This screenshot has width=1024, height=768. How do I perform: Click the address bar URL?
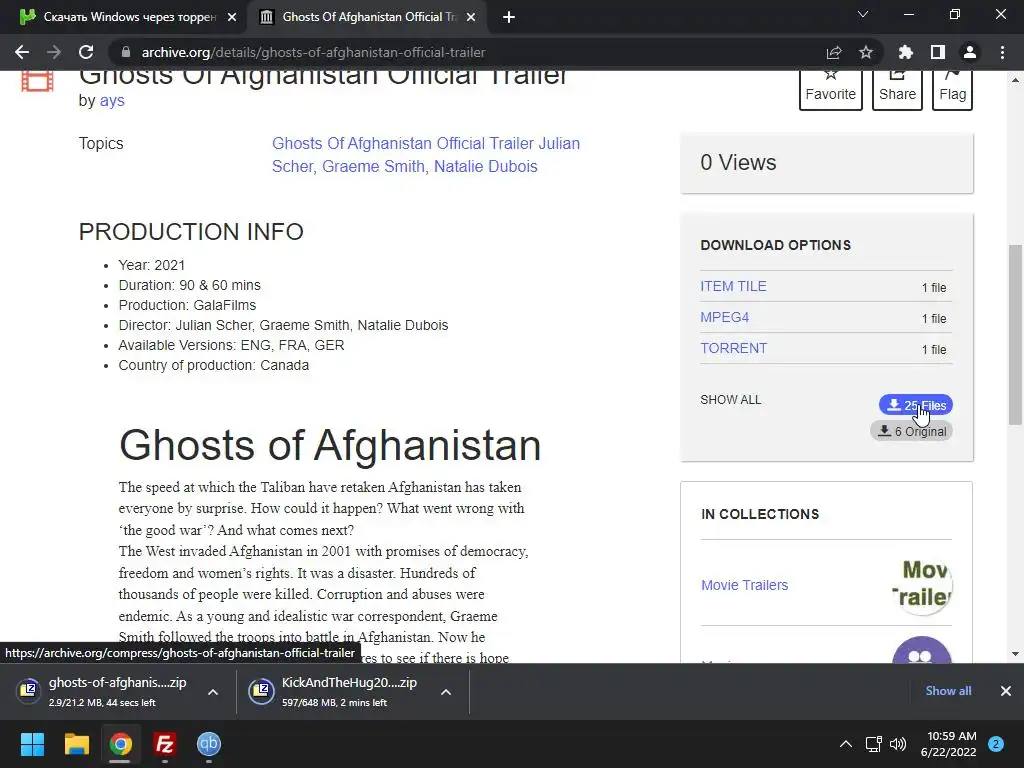pyautogui.click(x=313, y=52)
